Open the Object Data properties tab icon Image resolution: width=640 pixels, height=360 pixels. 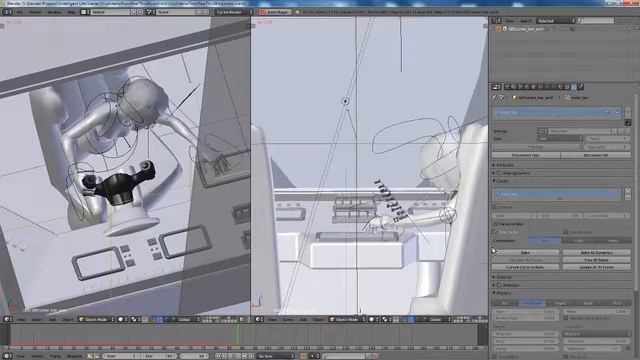553,87
